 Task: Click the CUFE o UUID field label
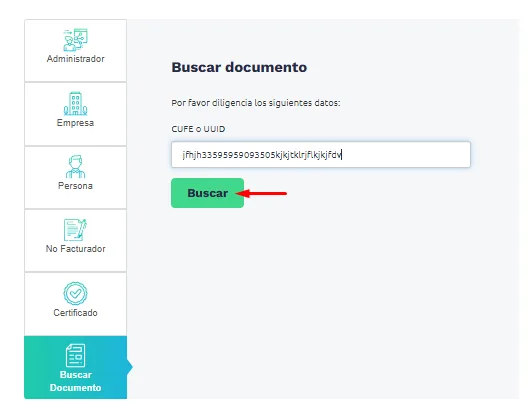pos(198,129)
